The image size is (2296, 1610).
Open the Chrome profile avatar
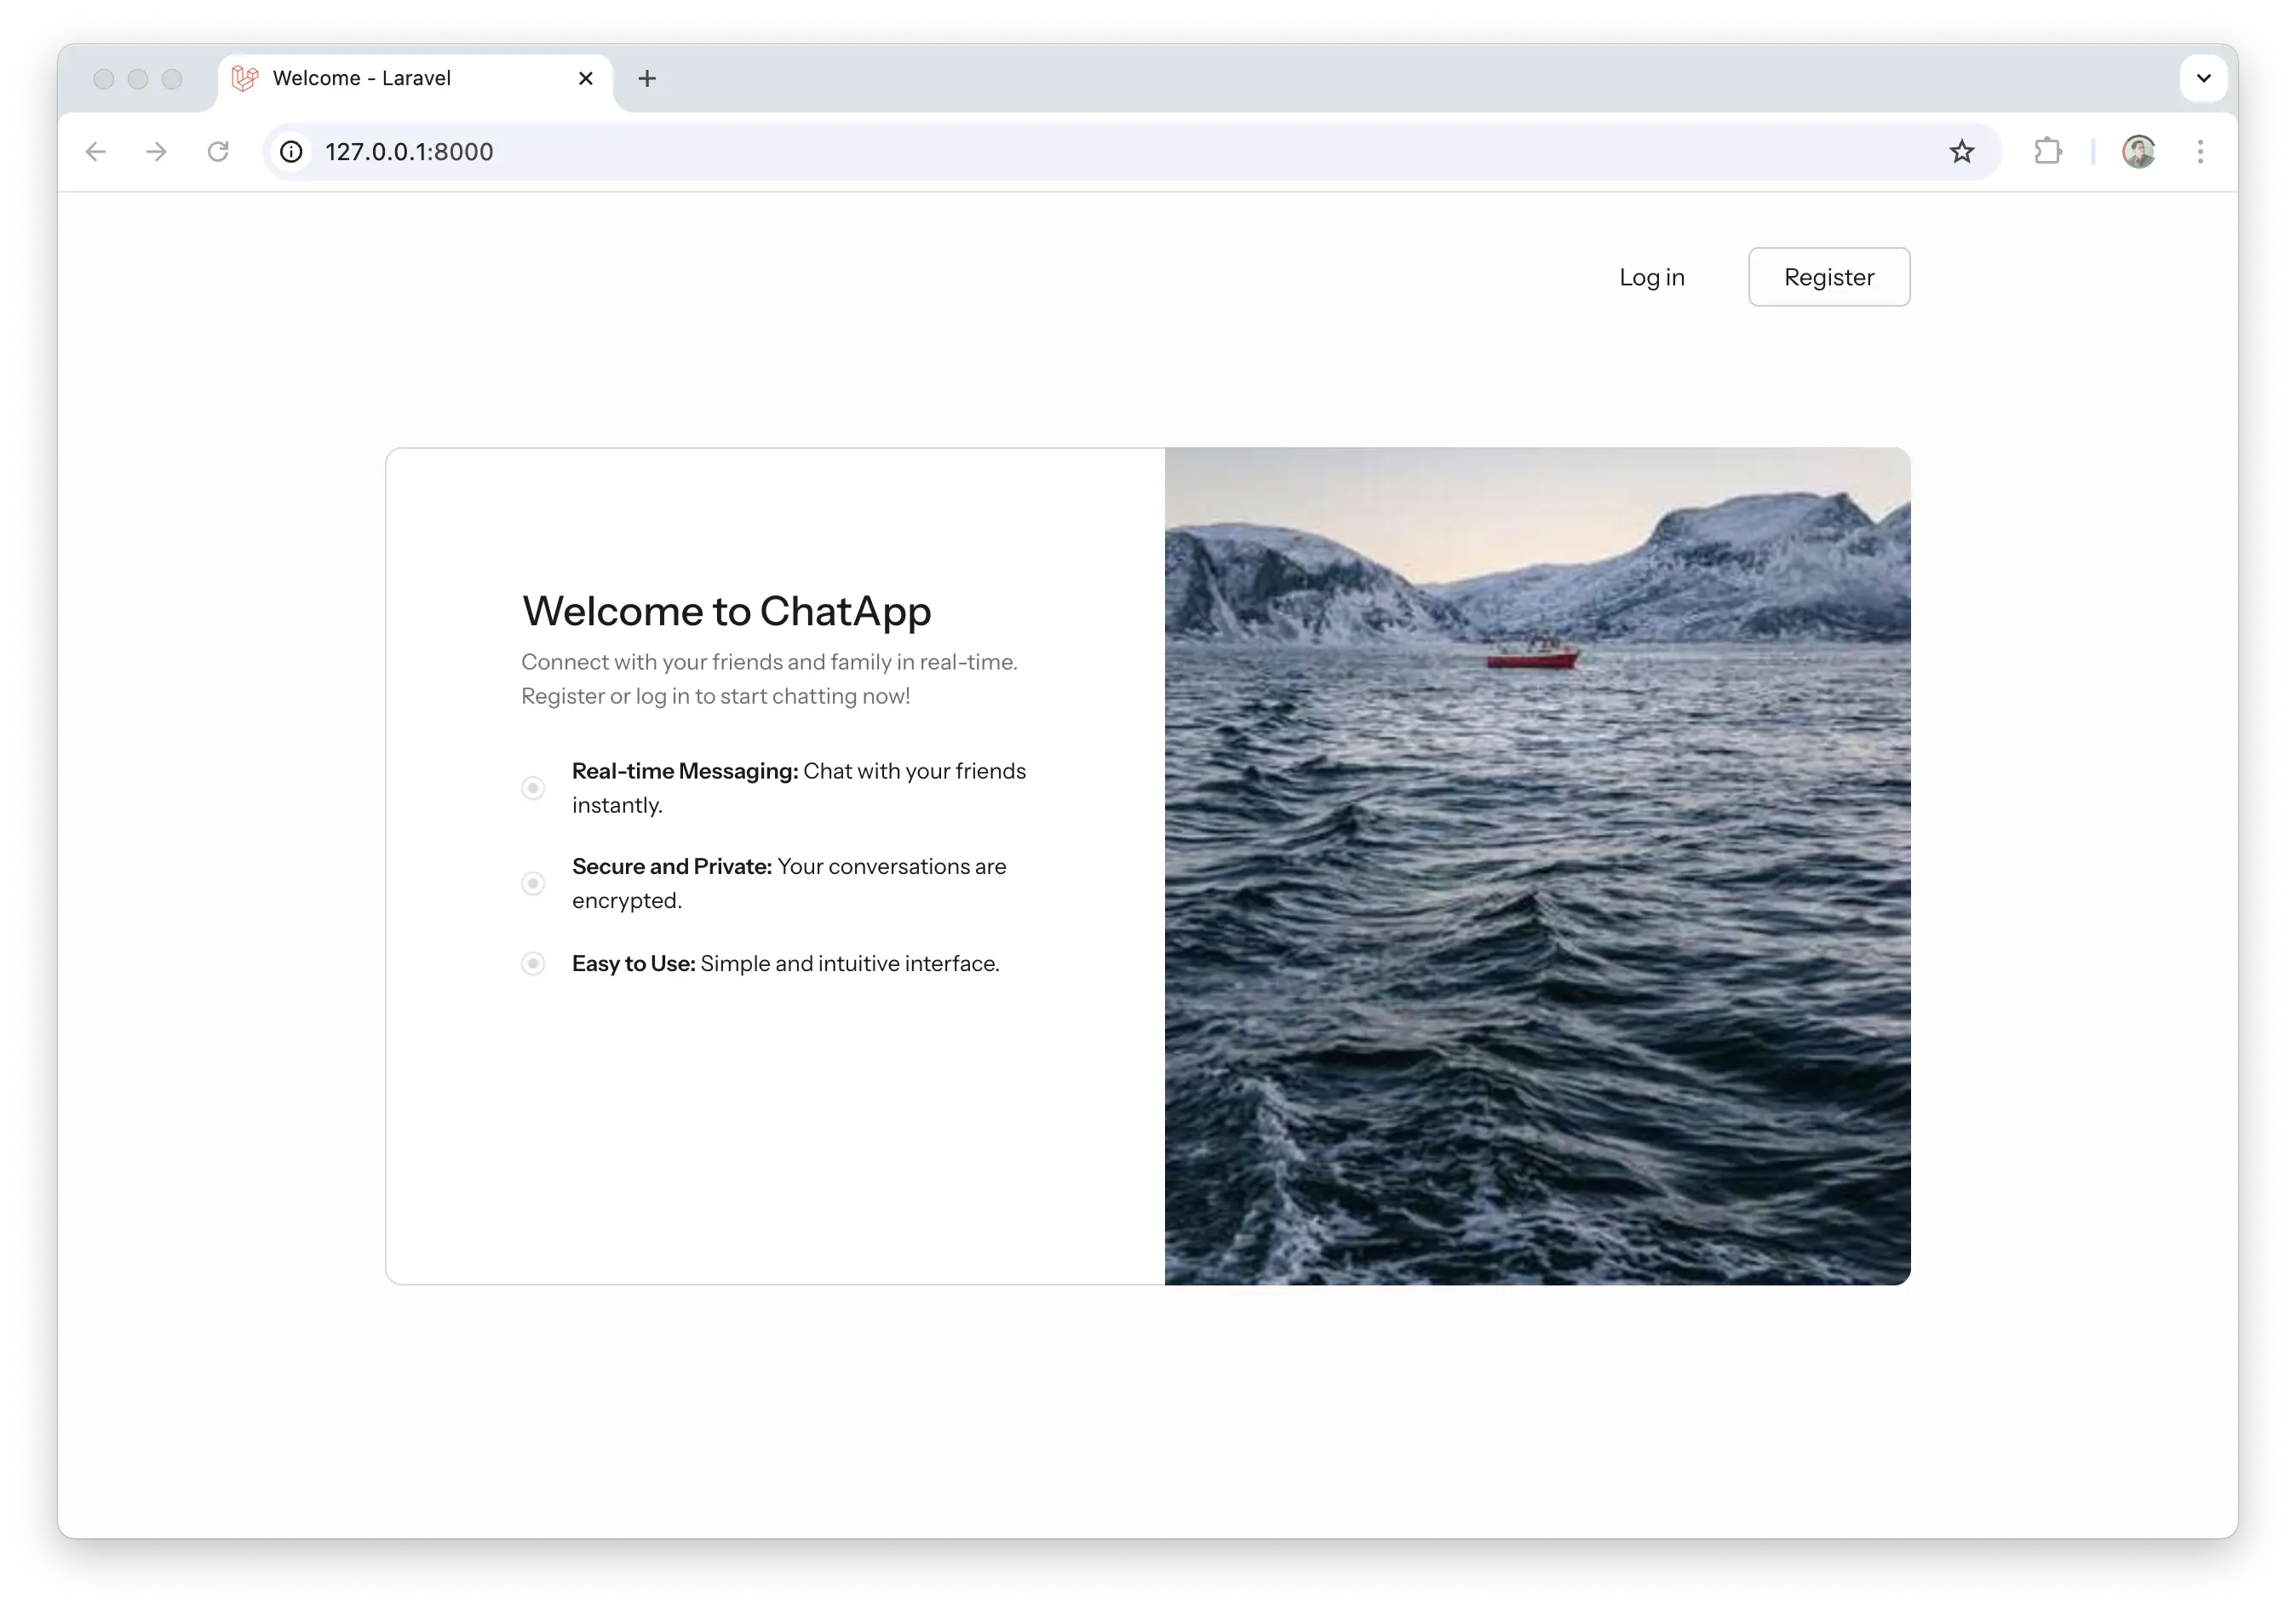click(x=2138, y=152)
